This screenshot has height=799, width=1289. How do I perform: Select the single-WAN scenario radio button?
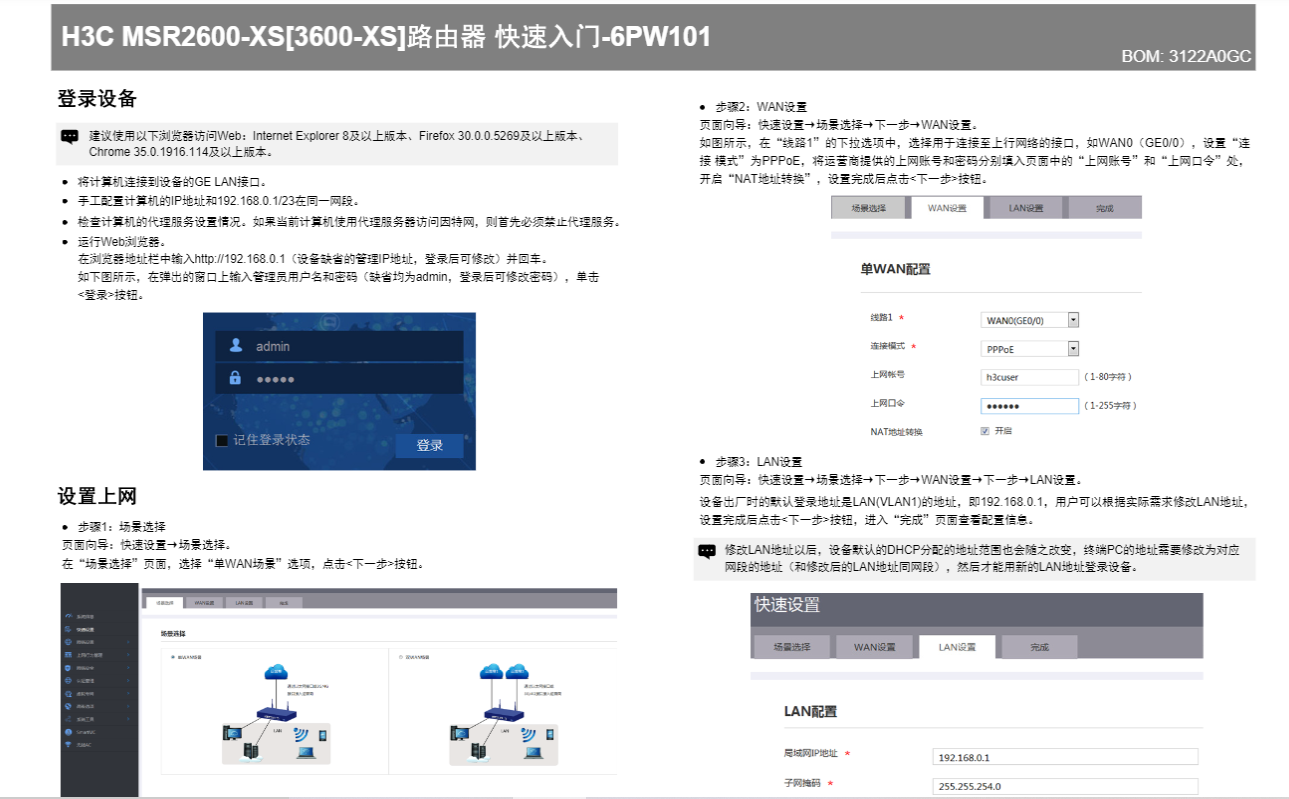[173, 657]
